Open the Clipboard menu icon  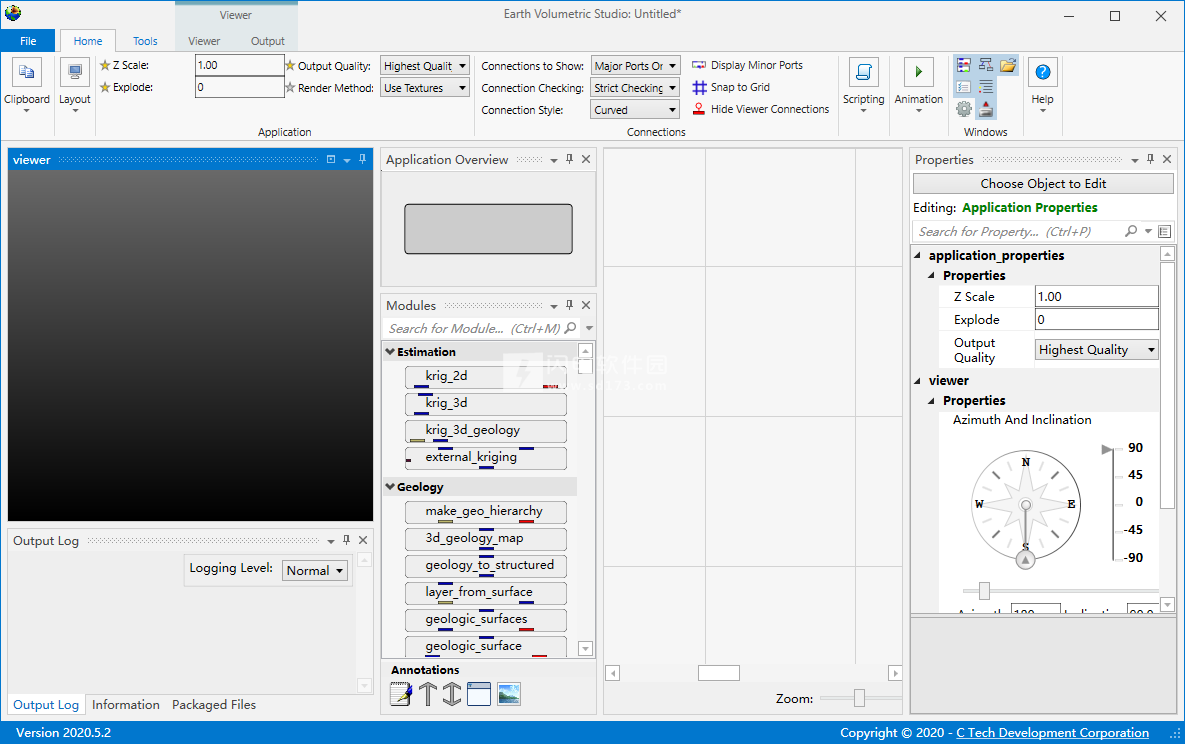[x=26, y=73]
